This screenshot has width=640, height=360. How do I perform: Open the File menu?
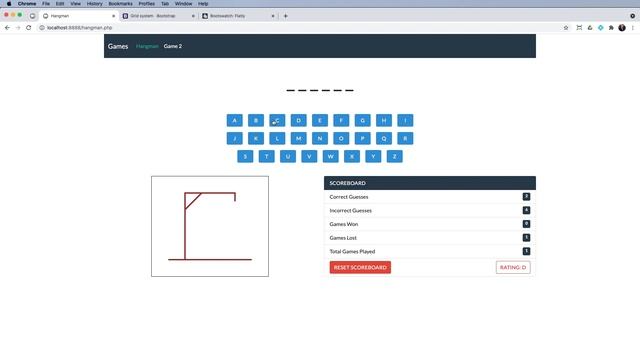[46, 4]
